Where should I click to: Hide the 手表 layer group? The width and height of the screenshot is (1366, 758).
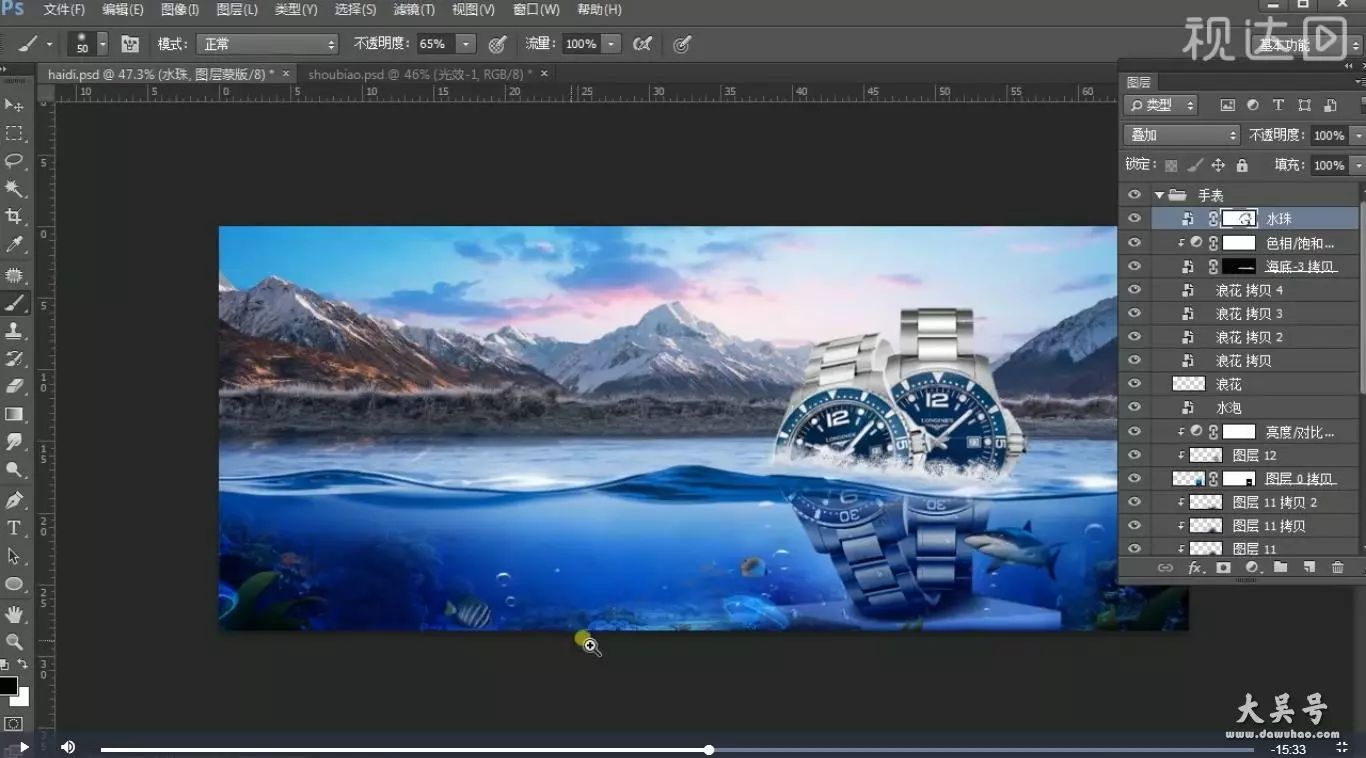click(1134, 195)
